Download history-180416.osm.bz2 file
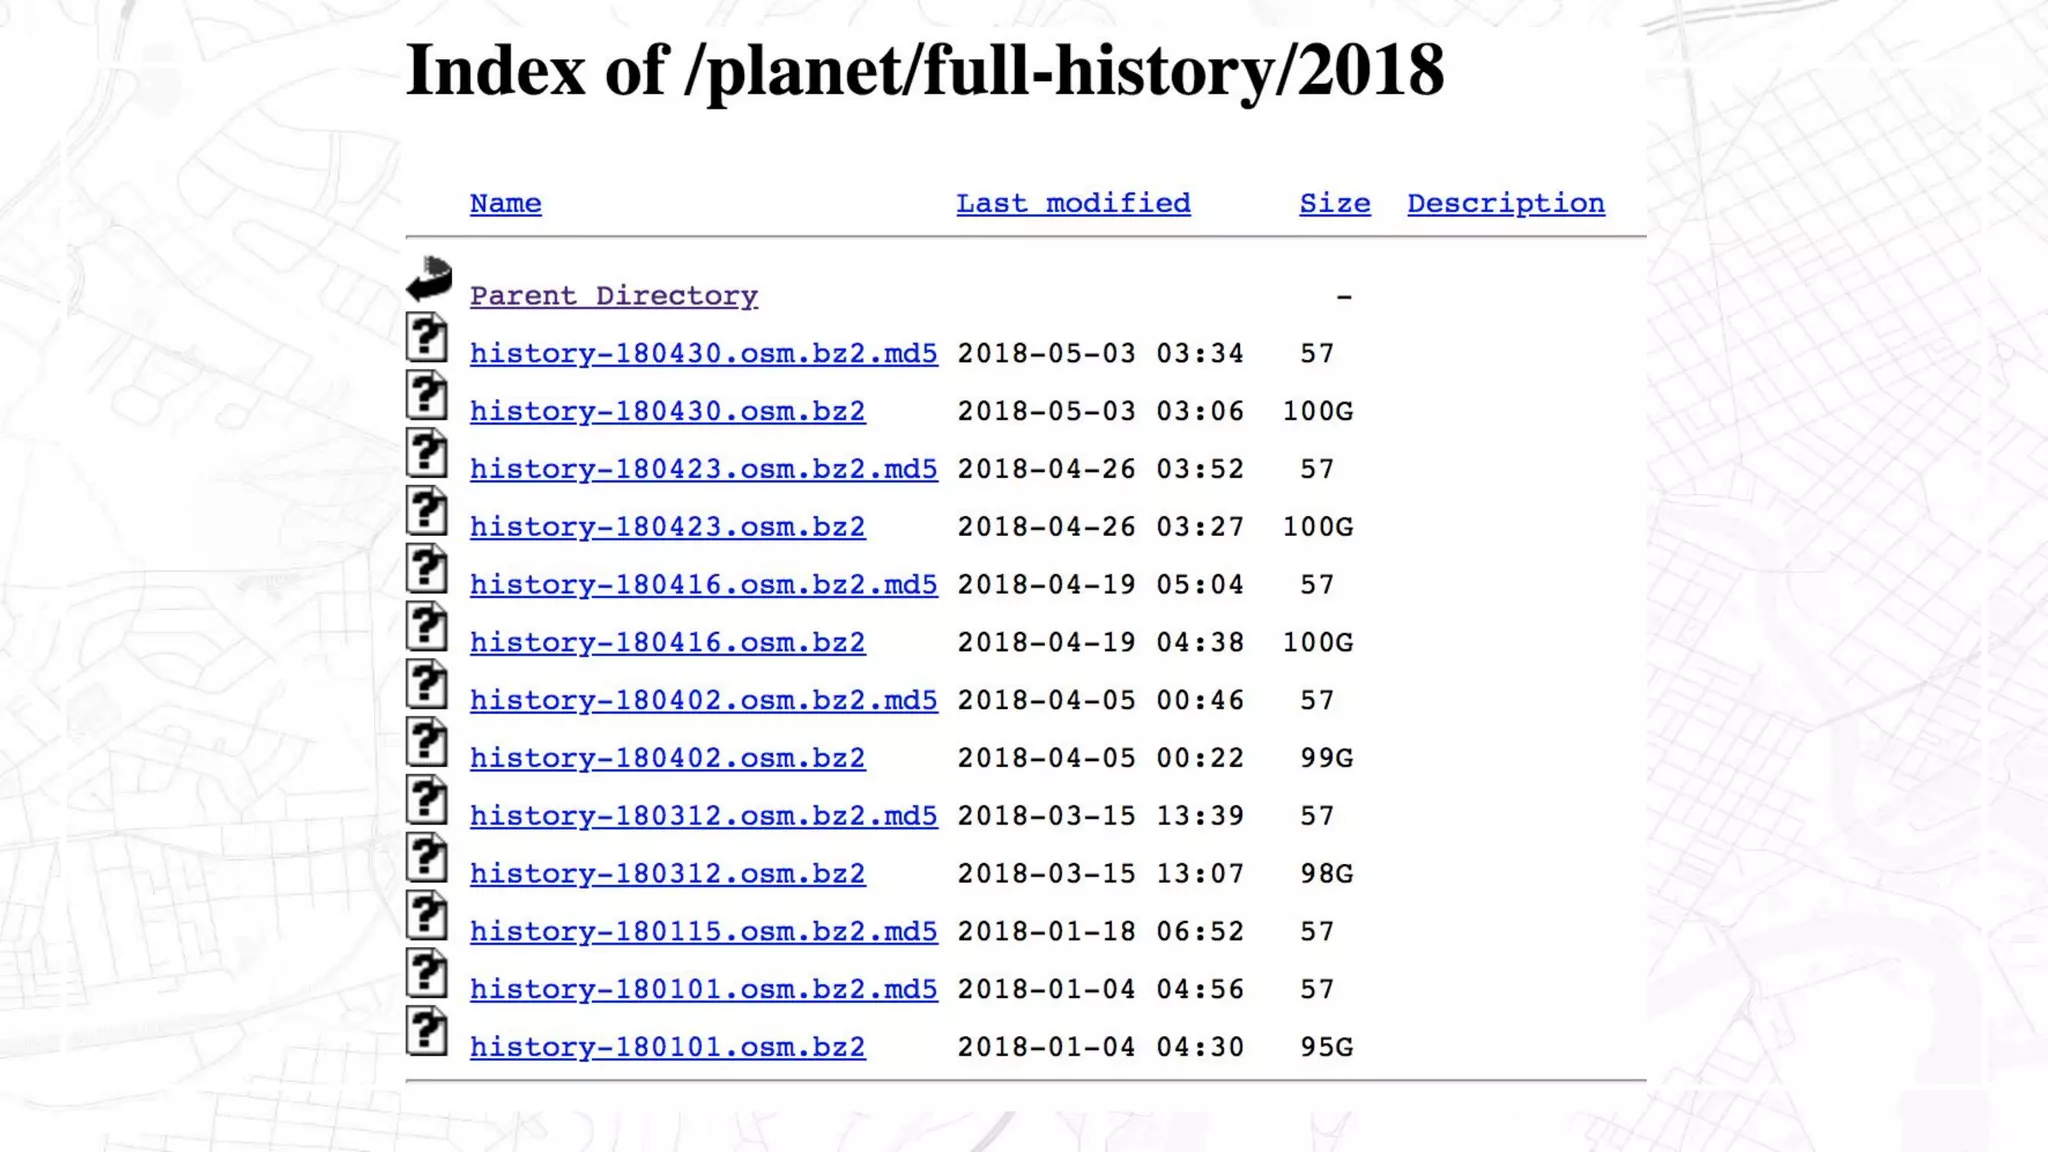2048x1152 pixels. point(667,642)
